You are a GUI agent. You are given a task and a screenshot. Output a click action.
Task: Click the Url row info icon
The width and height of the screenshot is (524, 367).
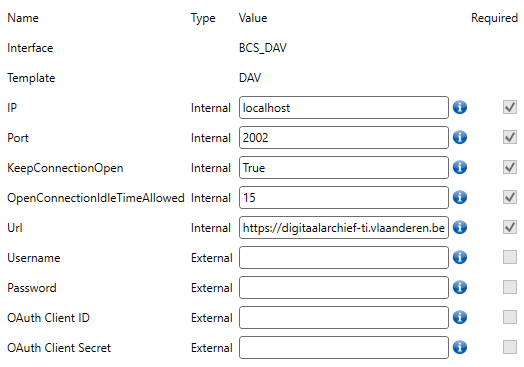[x=460, y=227]
